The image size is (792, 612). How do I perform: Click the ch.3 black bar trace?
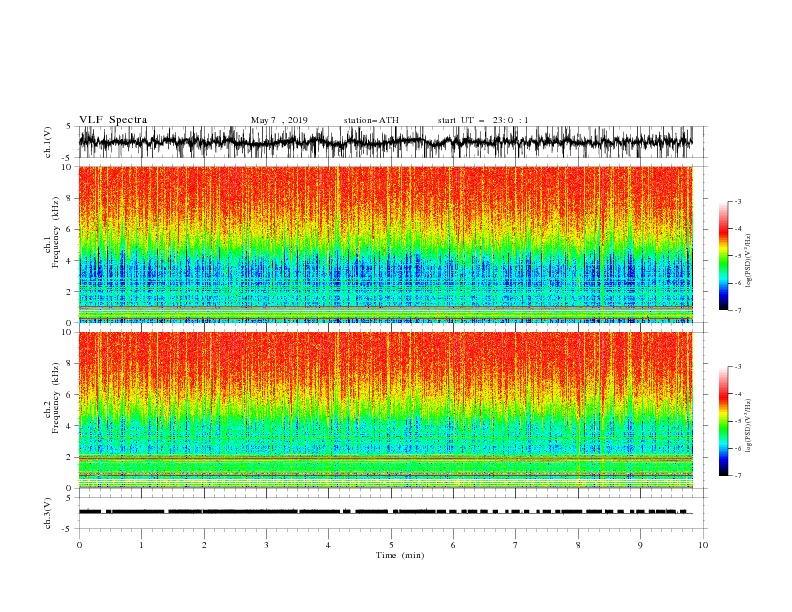point(385,512)
